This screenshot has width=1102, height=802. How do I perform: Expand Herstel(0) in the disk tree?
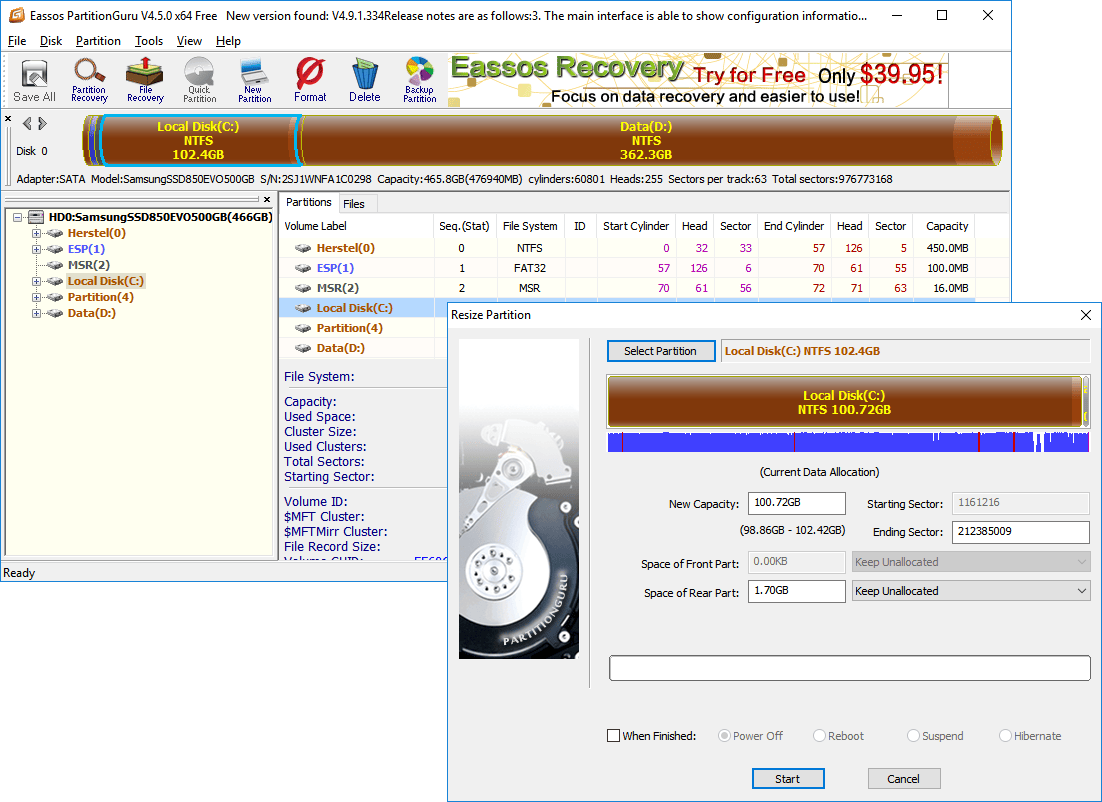click(36, 233)
